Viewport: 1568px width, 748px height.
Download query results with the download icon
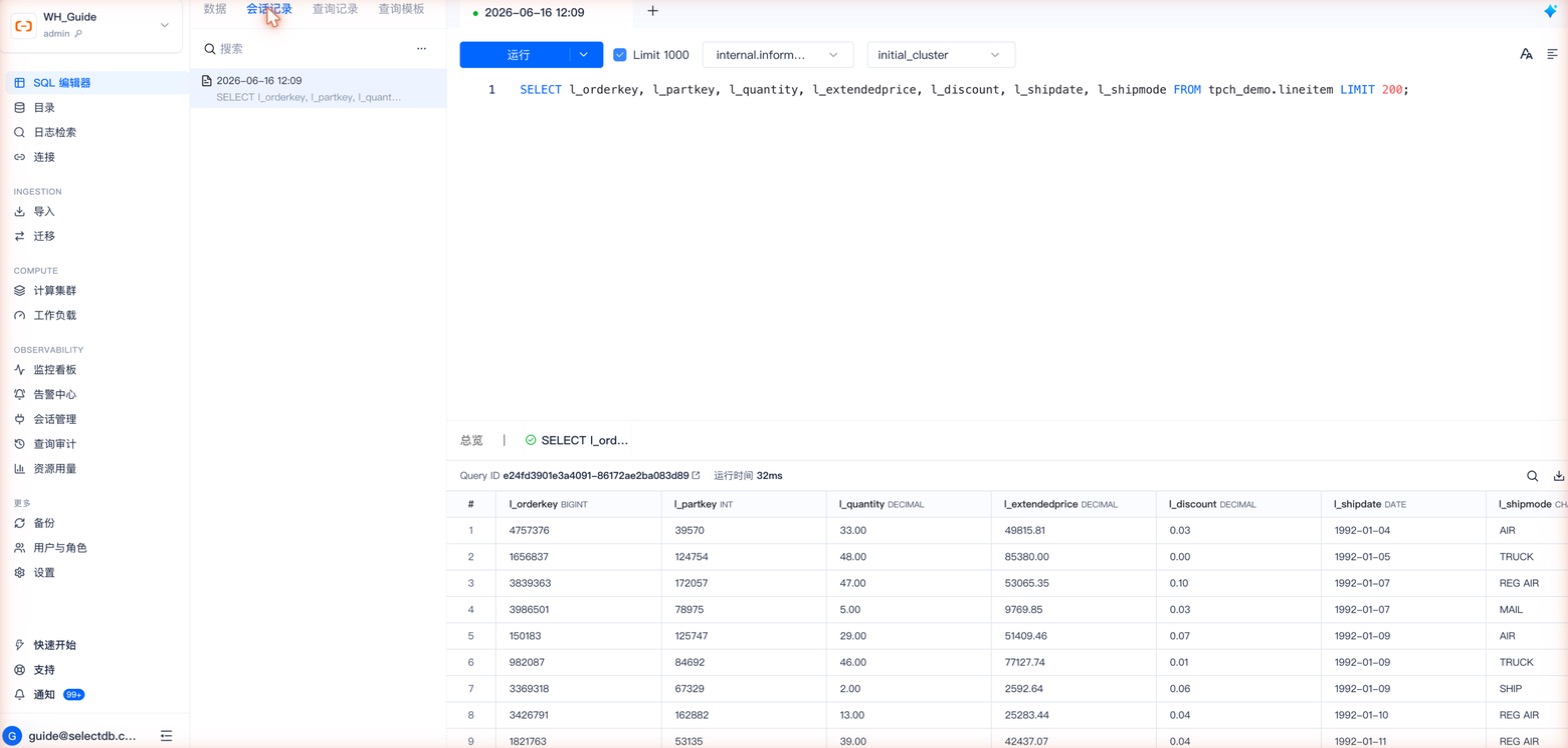1558,476
